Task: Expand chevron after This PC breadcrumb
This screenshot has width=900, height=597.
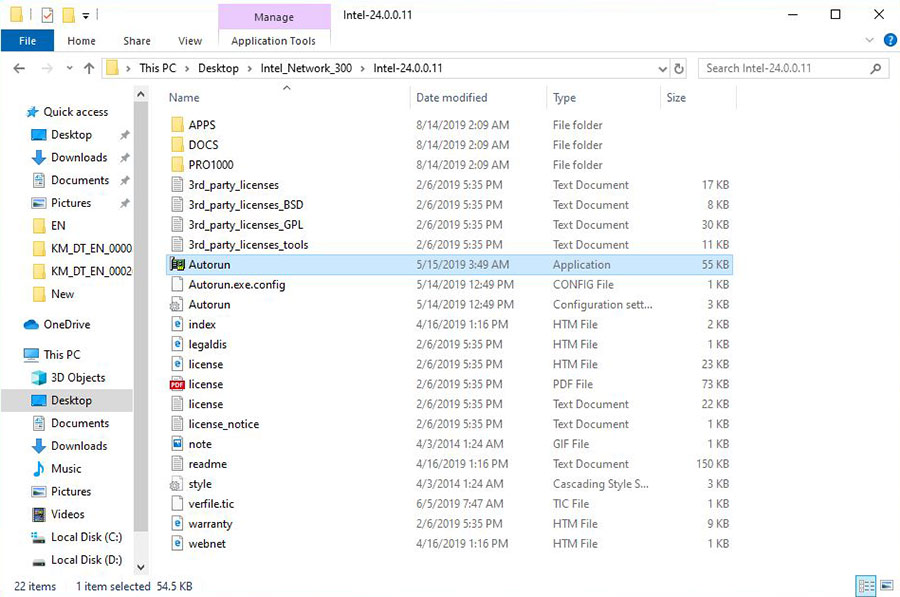Action: click(x=187, y=68)
